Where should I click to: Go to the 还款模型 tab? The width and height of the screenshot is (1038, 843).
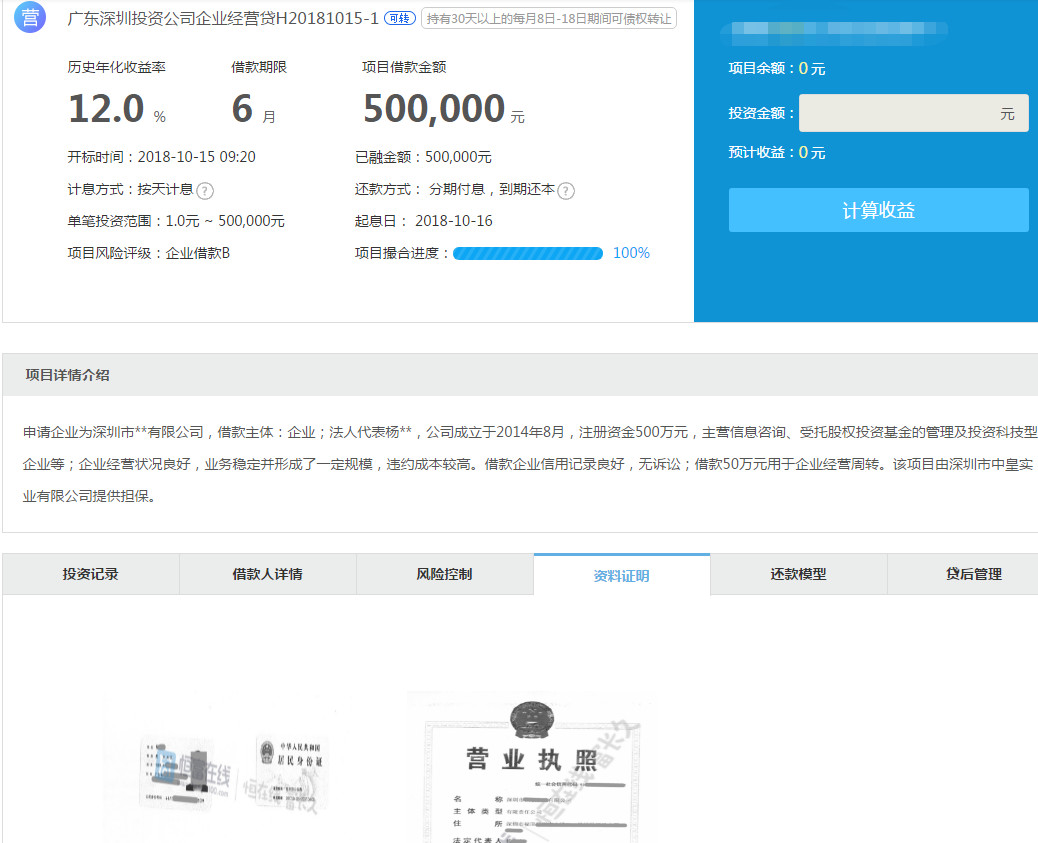pos(799,574)
